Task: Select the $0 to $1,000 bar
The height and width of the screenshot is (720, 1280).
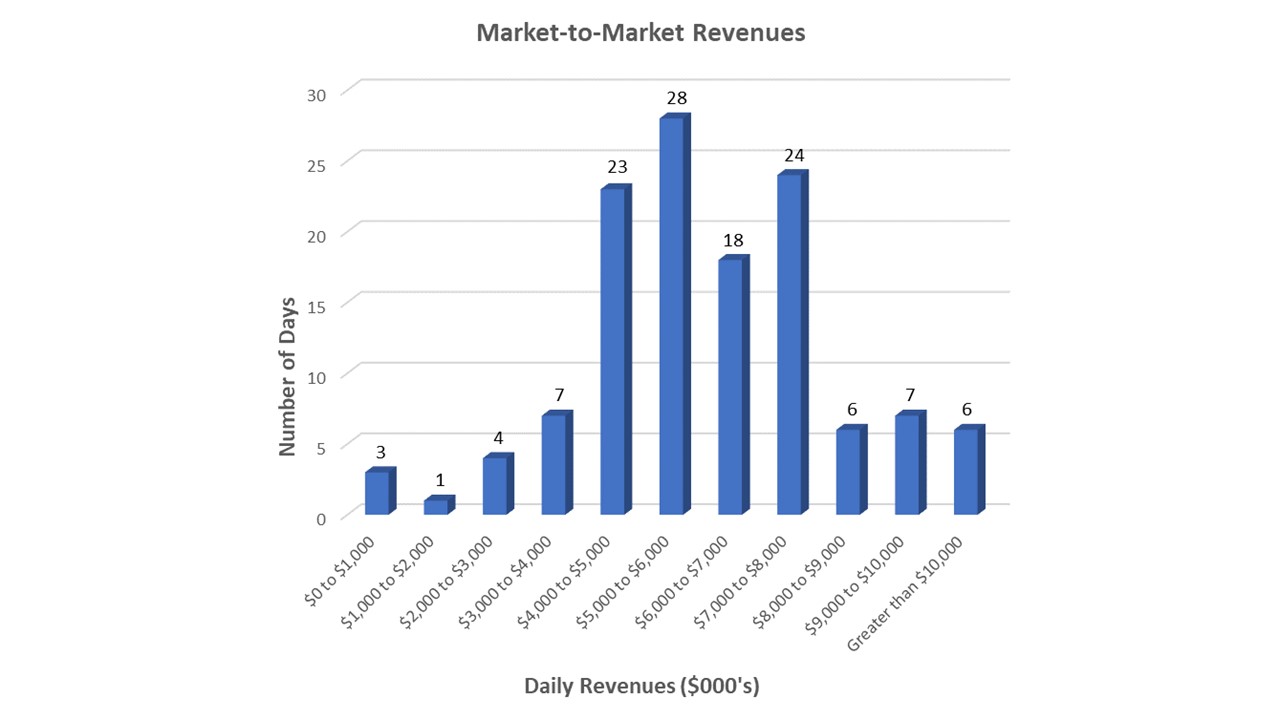Action: pos(377,493)
